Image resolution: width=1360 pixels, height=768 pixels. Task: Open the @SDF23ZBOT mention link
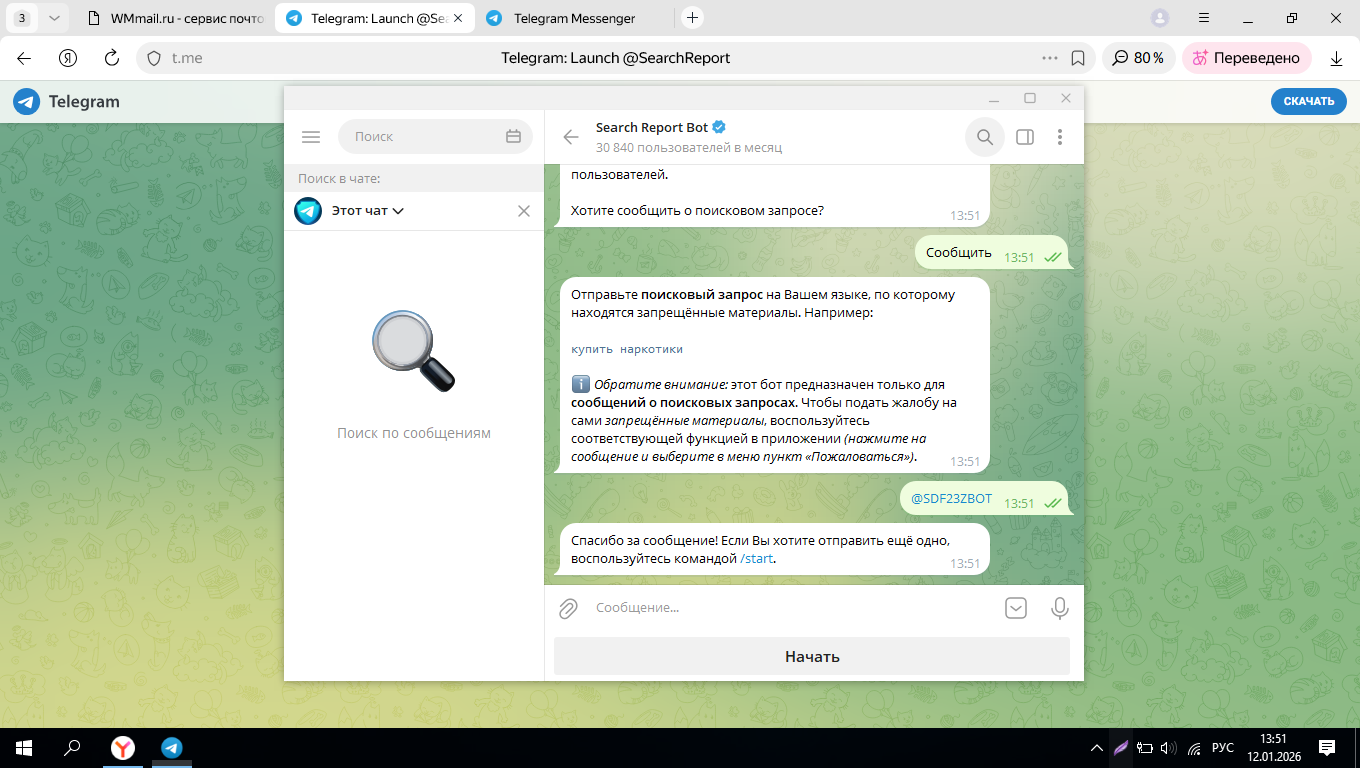pos(951,499)
